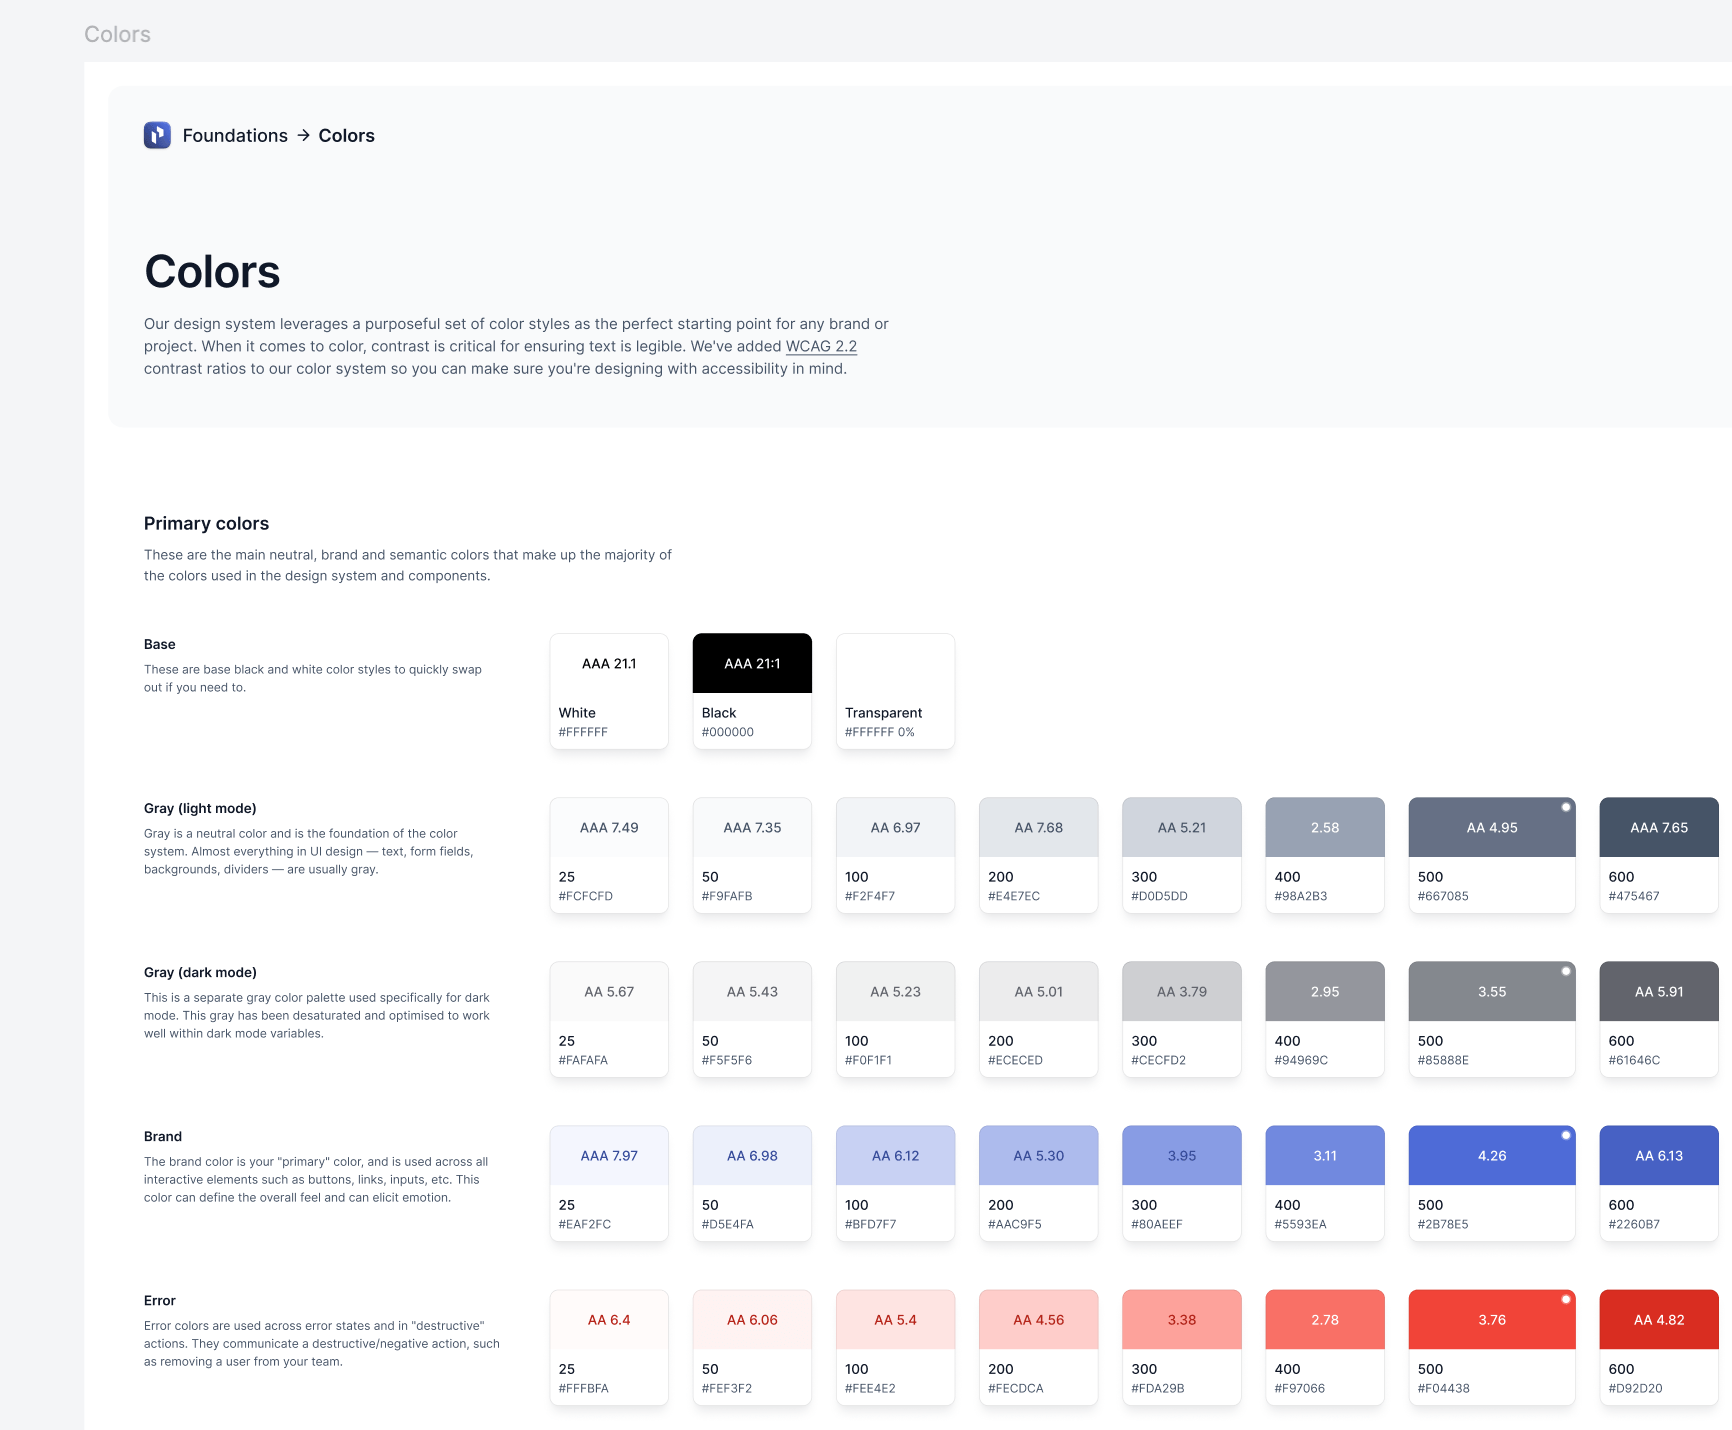This screenshot has height=1430, width=1732.
Task: Select brand swatch #2B78E5
Action: (x=1492, y=1183)
